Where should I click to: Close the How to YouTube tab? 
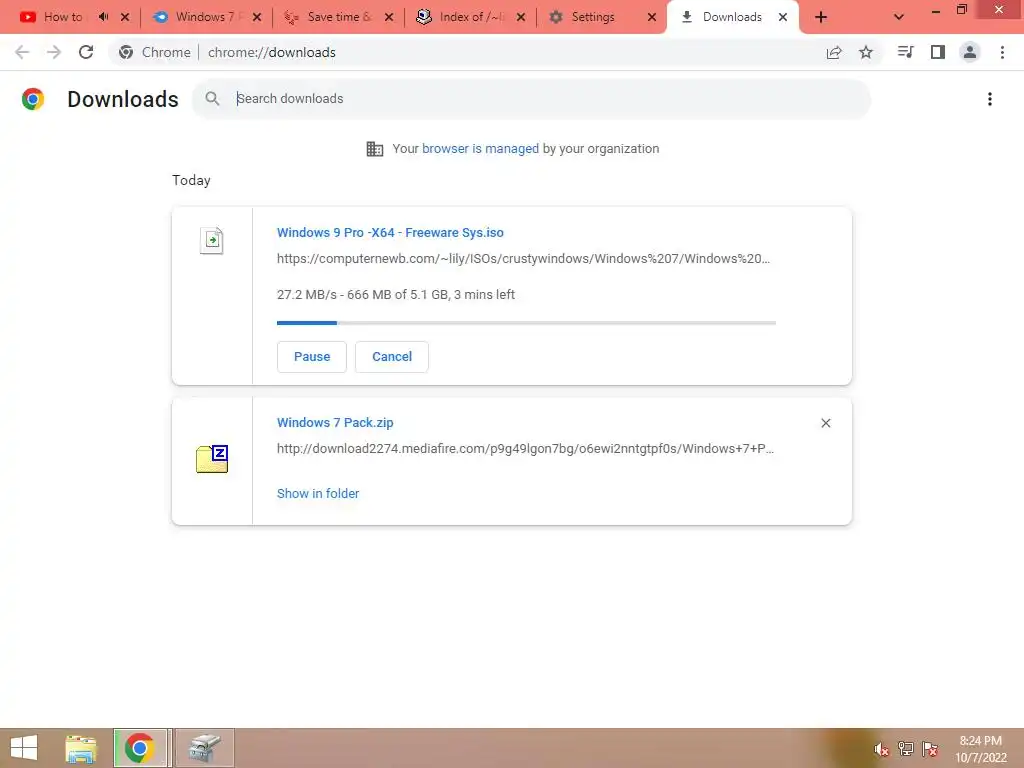pyautogui.click(x=125, y=17)
